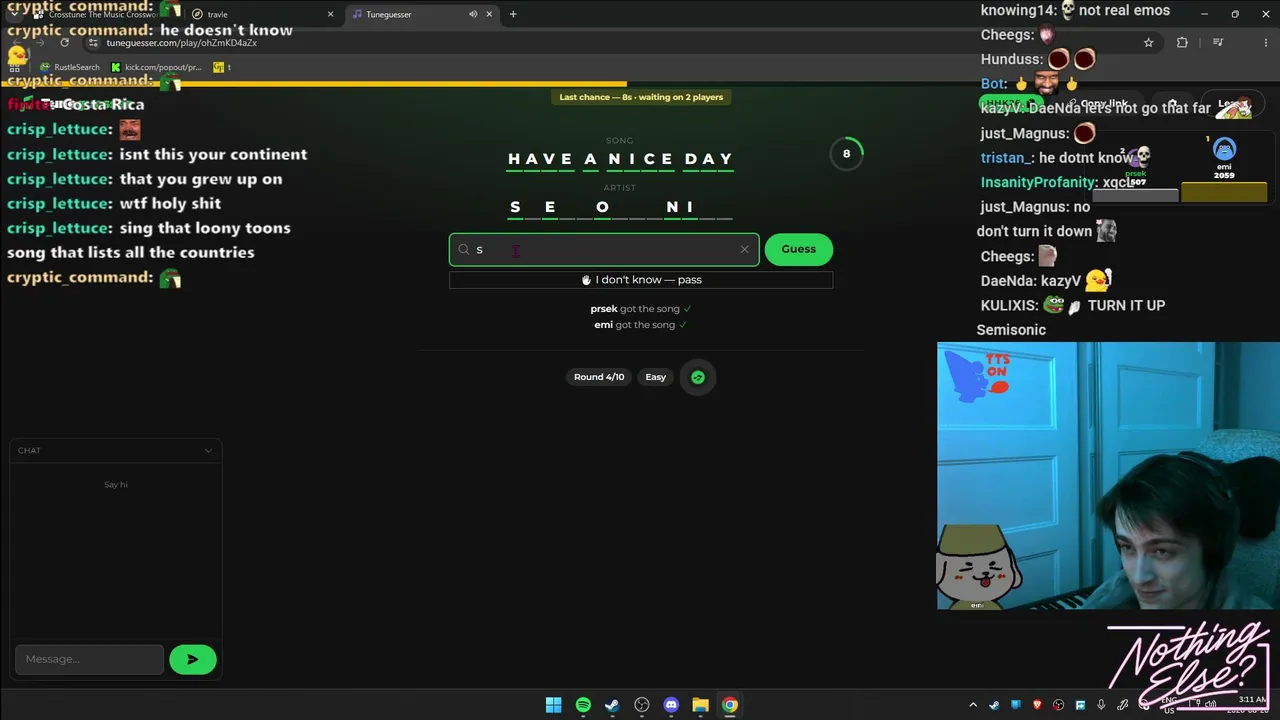The image size is (1280, 720).
Task: Open the media controls icon in toolbar
Action: click(1218, 43)
